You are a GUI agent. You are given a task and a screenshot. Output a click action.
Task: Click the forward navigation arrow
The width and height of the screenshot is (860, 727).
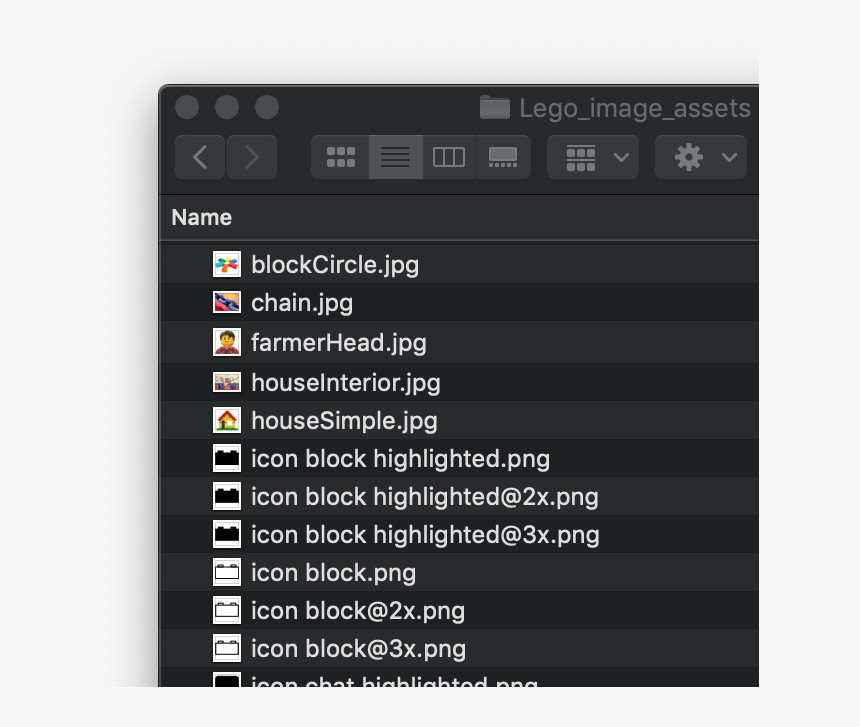point(251,156)
